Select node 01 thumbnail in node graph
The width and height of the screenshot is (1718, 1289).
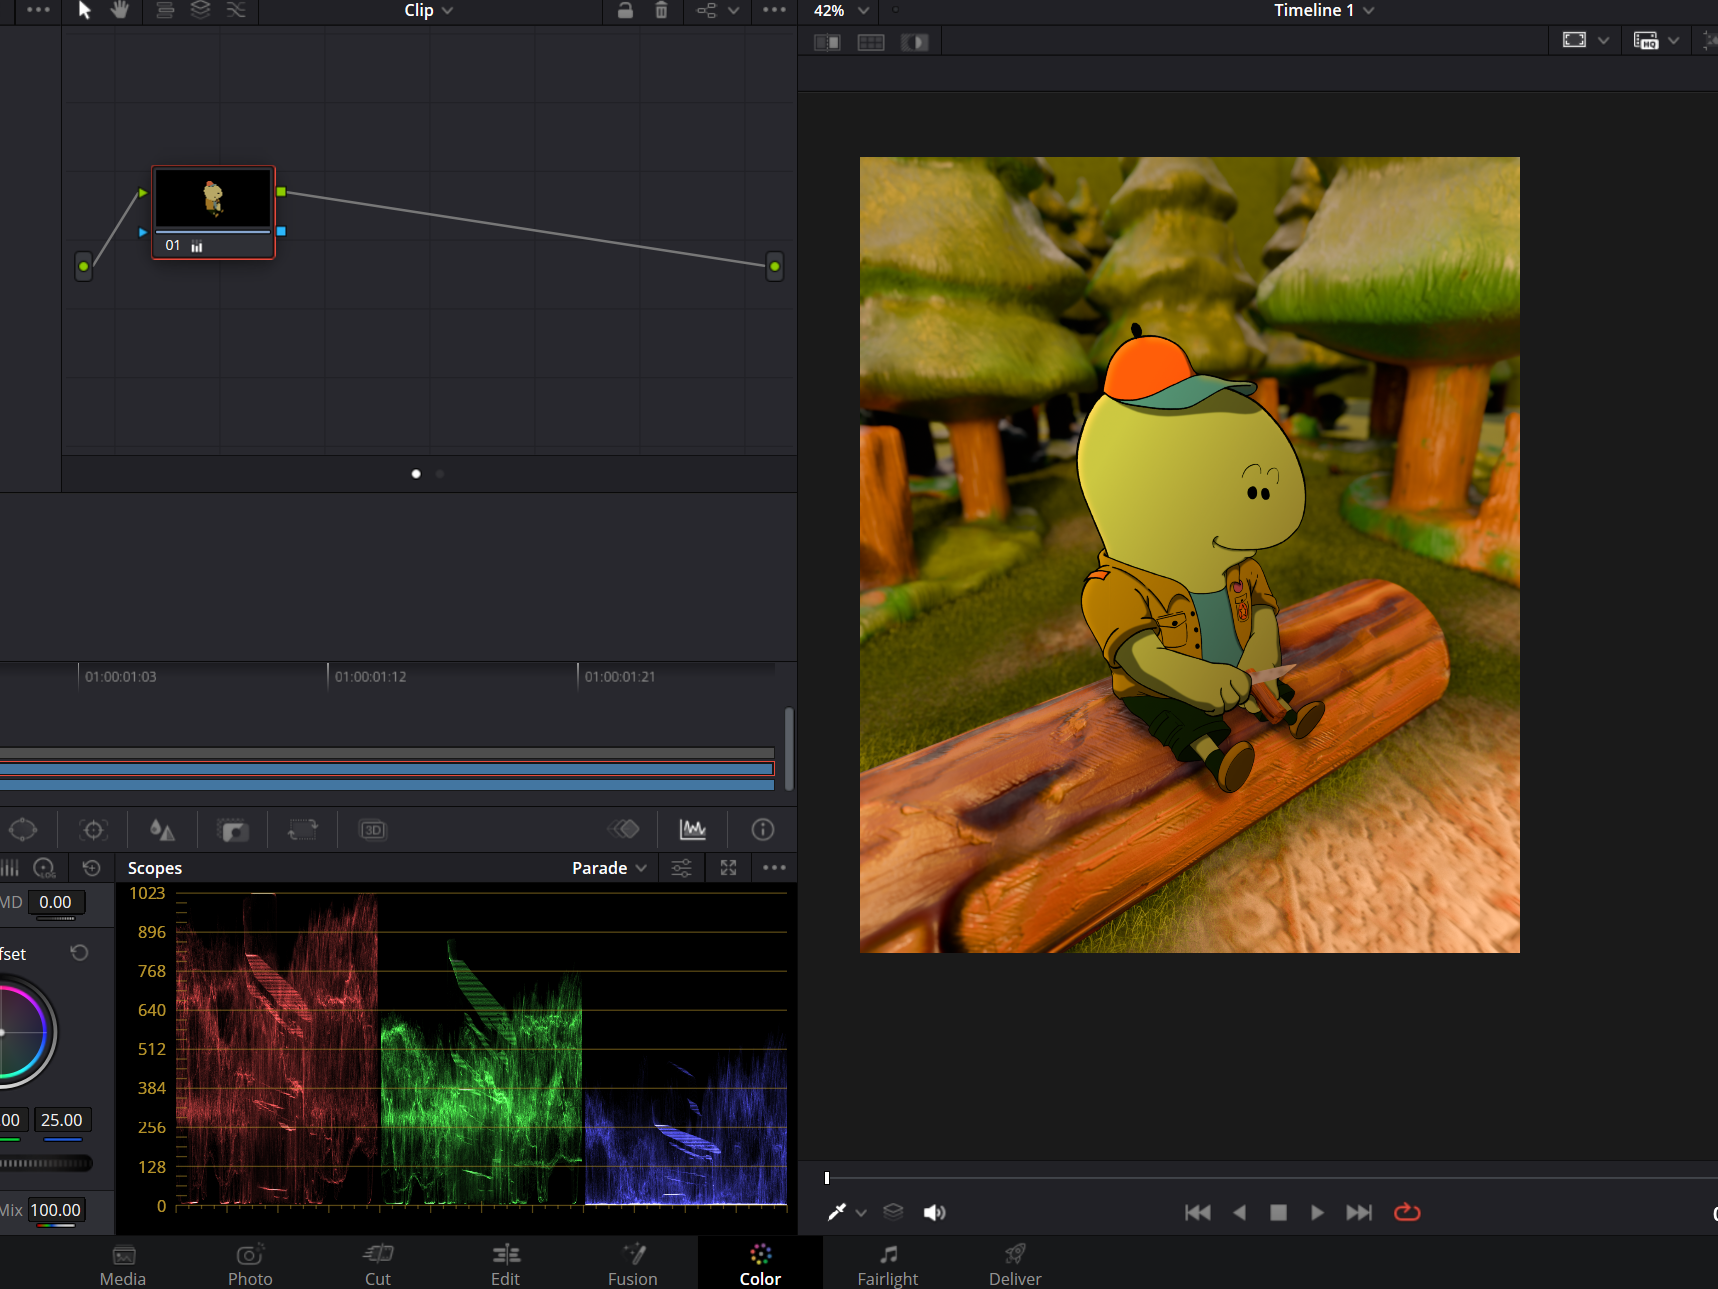(213, 198)
